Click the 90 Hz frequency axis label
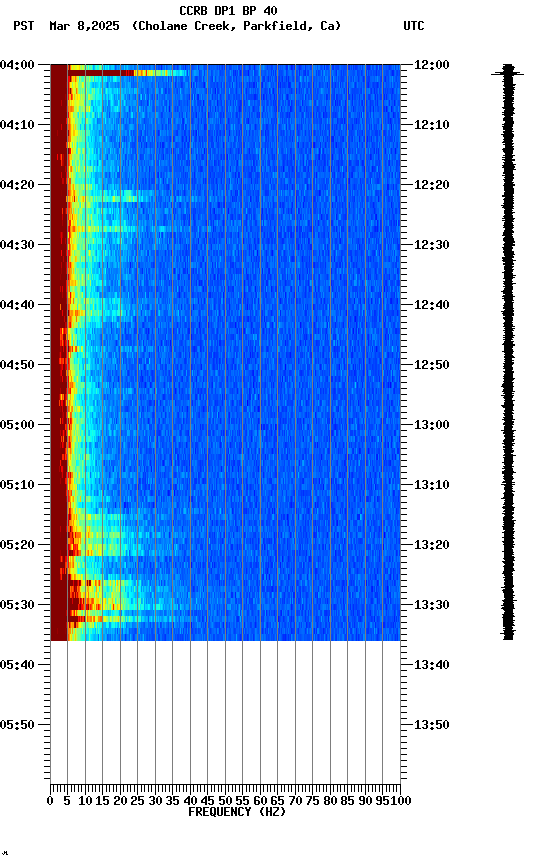Image resolution: width=552 pixels, height=864 pixels. pos(365,801)
